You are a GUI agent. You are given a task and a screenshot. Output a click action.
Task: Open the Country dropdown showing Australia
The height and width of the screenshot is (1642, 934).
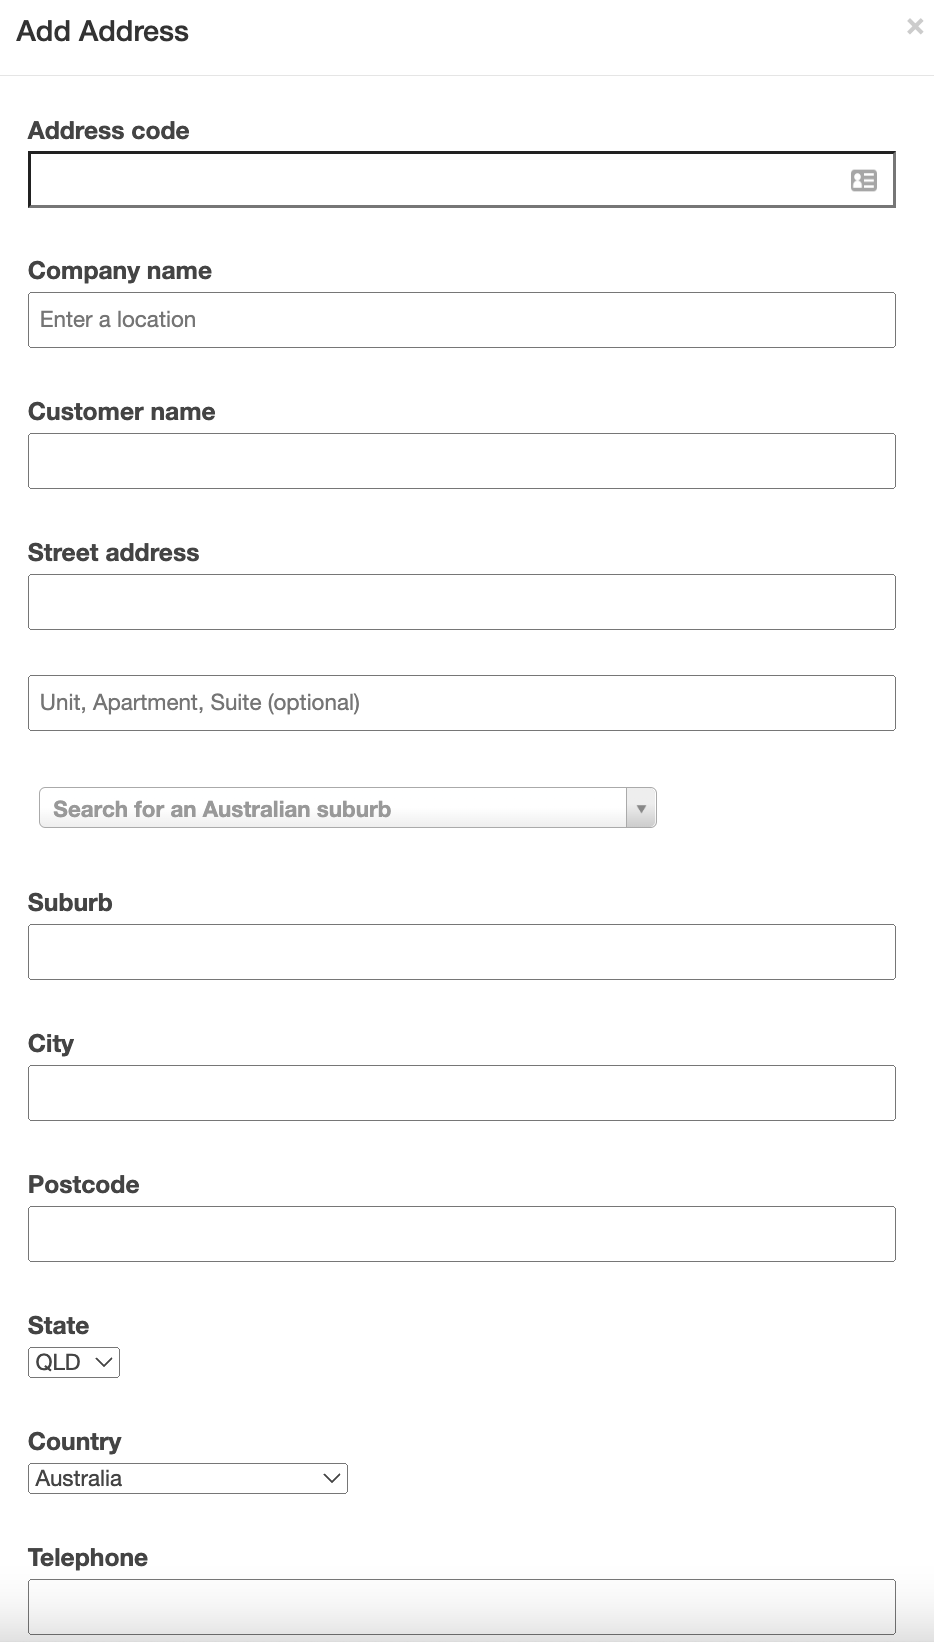pos(188,1478)
